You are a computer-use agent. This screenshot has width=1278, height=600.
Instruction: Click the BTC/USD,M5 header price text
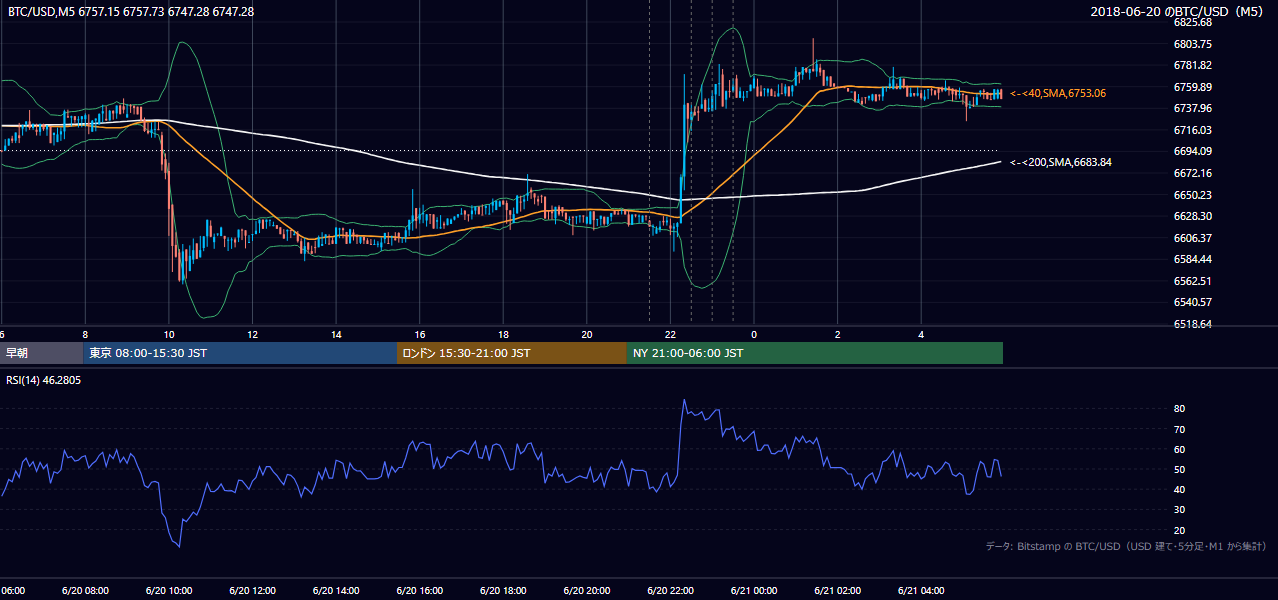click(130, 12)
